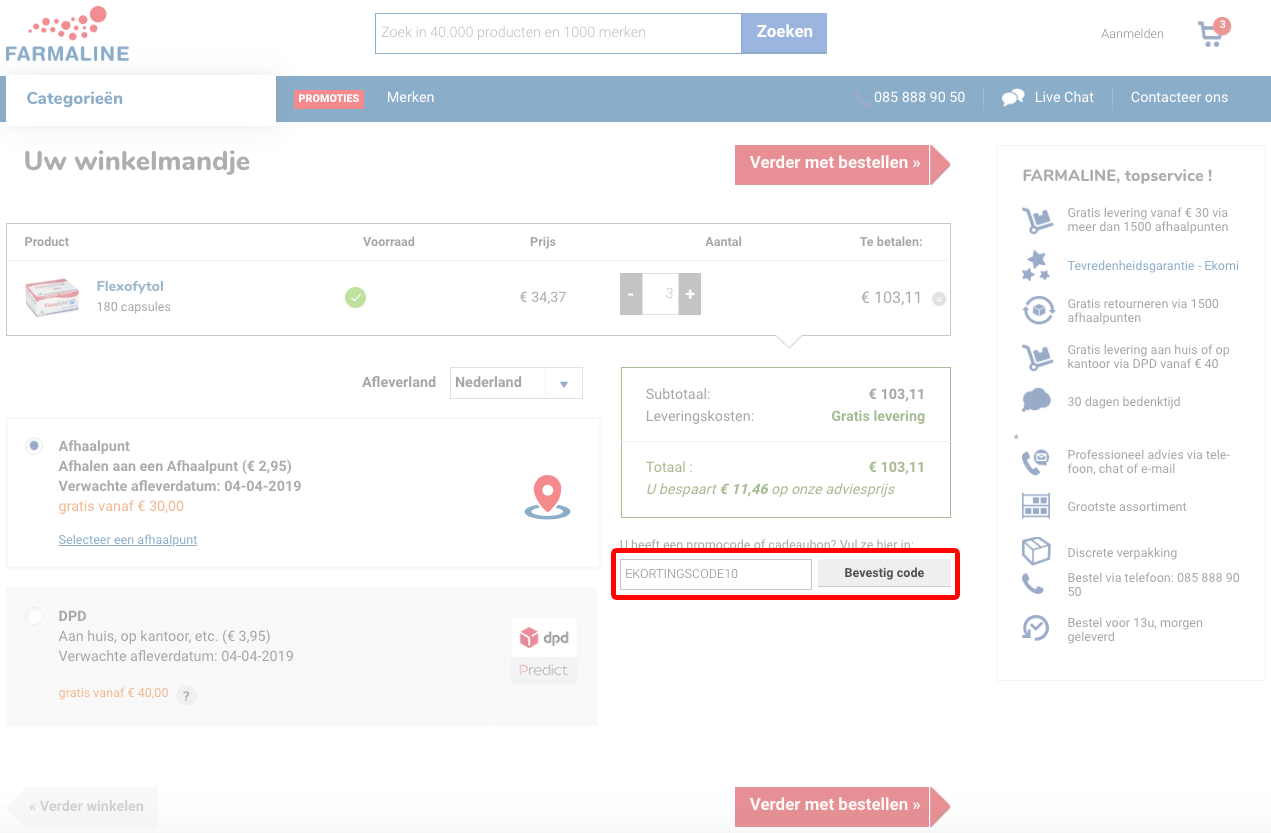This screenshot has width=1271, height=833.
Task: Click the professional advice phone-mail icon
Action: (x=1036, y=462)
